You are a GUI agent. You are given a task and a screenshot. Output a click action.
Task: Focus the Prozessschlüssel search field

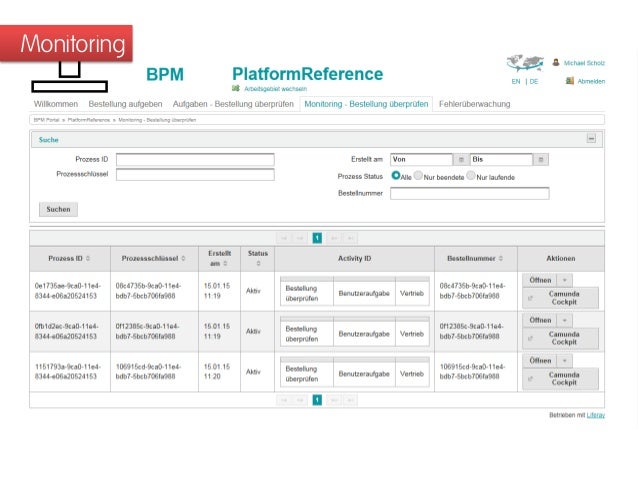pyautogui.click(x=195, y=175)
